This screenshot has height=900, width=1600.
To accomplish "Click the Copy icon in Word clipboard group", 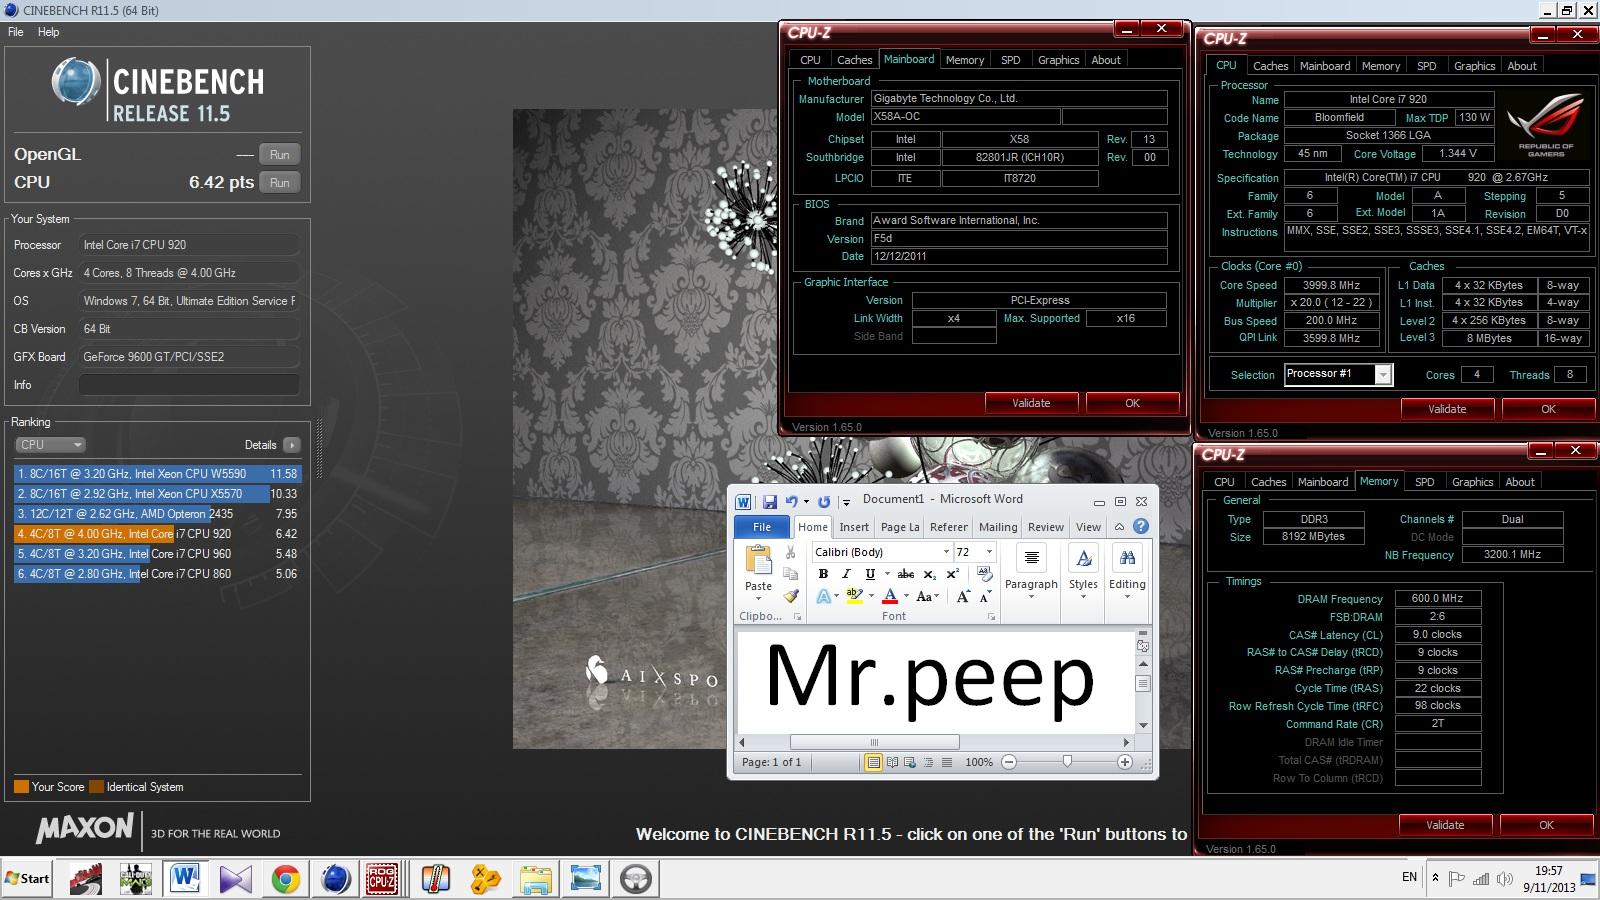I will click(790, 574).
